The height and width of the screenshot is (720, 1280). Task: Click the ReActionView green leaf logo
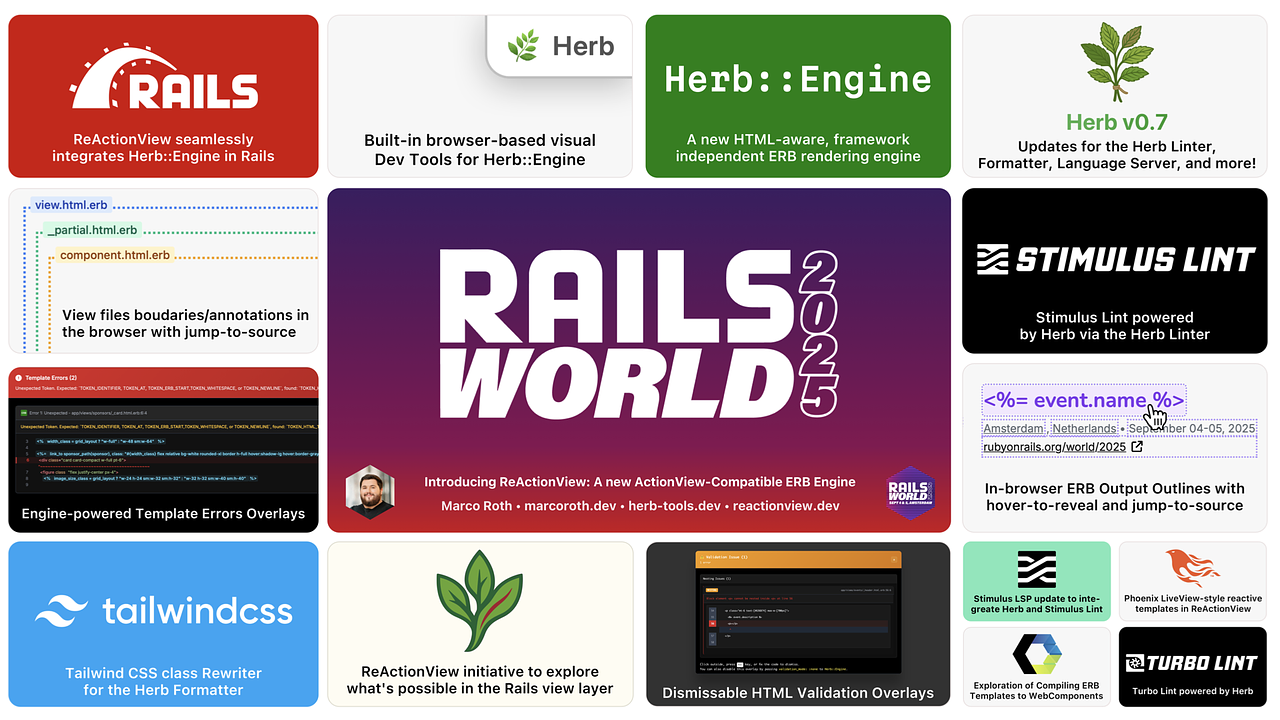pyautogui.click(x=480, y=600)
